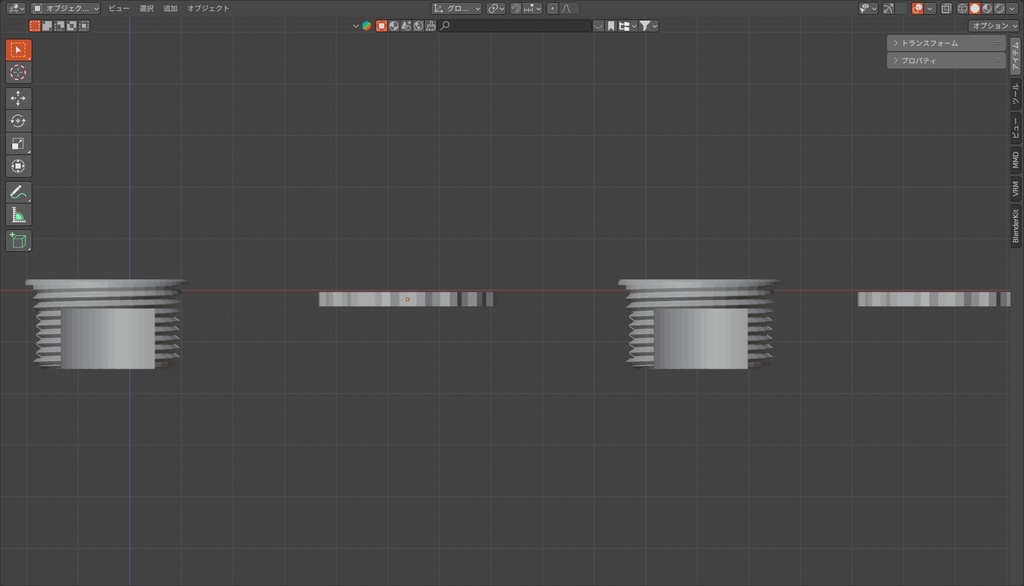Viewport: 1024px width, 586px height.
Task: Select the Measure ruler tool
Action: (x=18, y=215)
